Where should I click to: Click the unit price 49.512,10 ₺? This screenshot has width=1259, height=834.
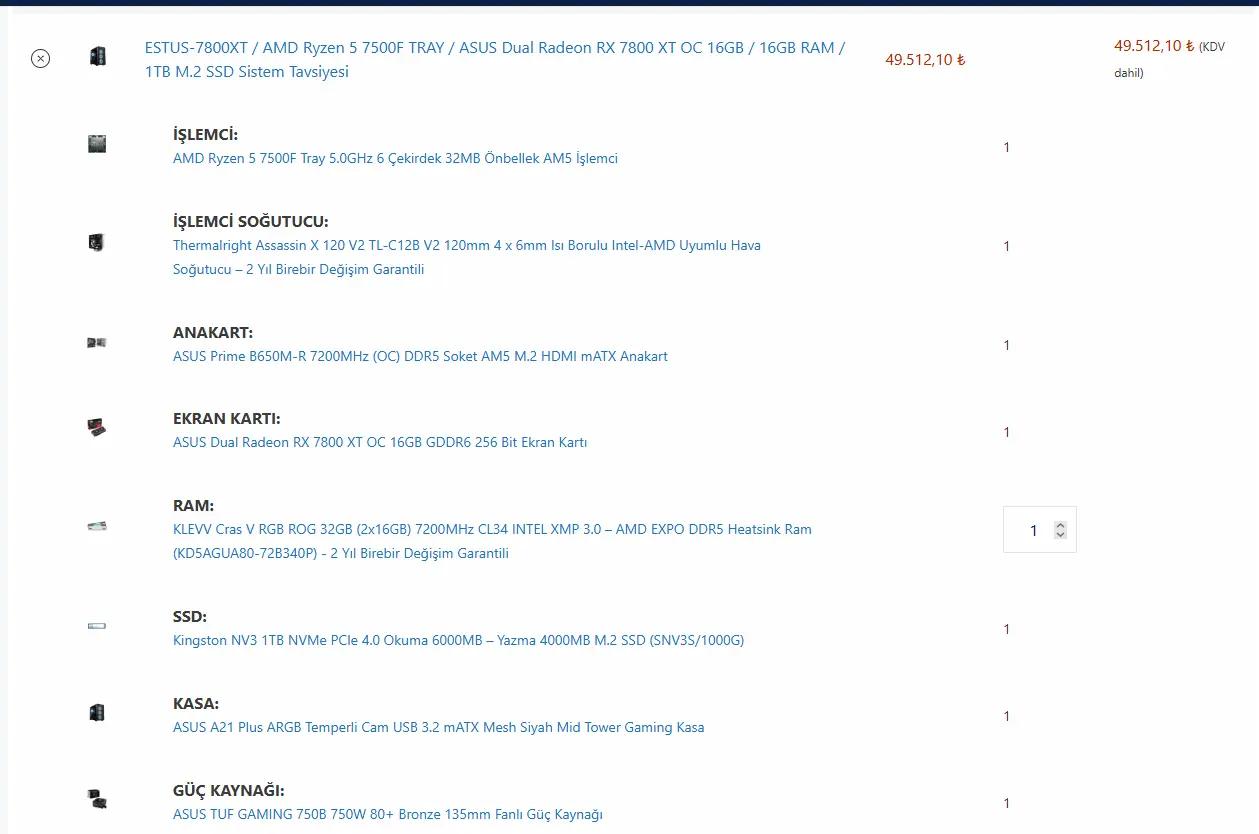925,59
